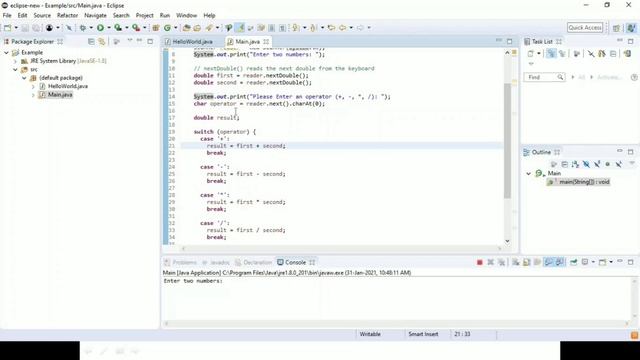Click the Open Type folder icon
This screenshot has height=360, width=640.
187,28
